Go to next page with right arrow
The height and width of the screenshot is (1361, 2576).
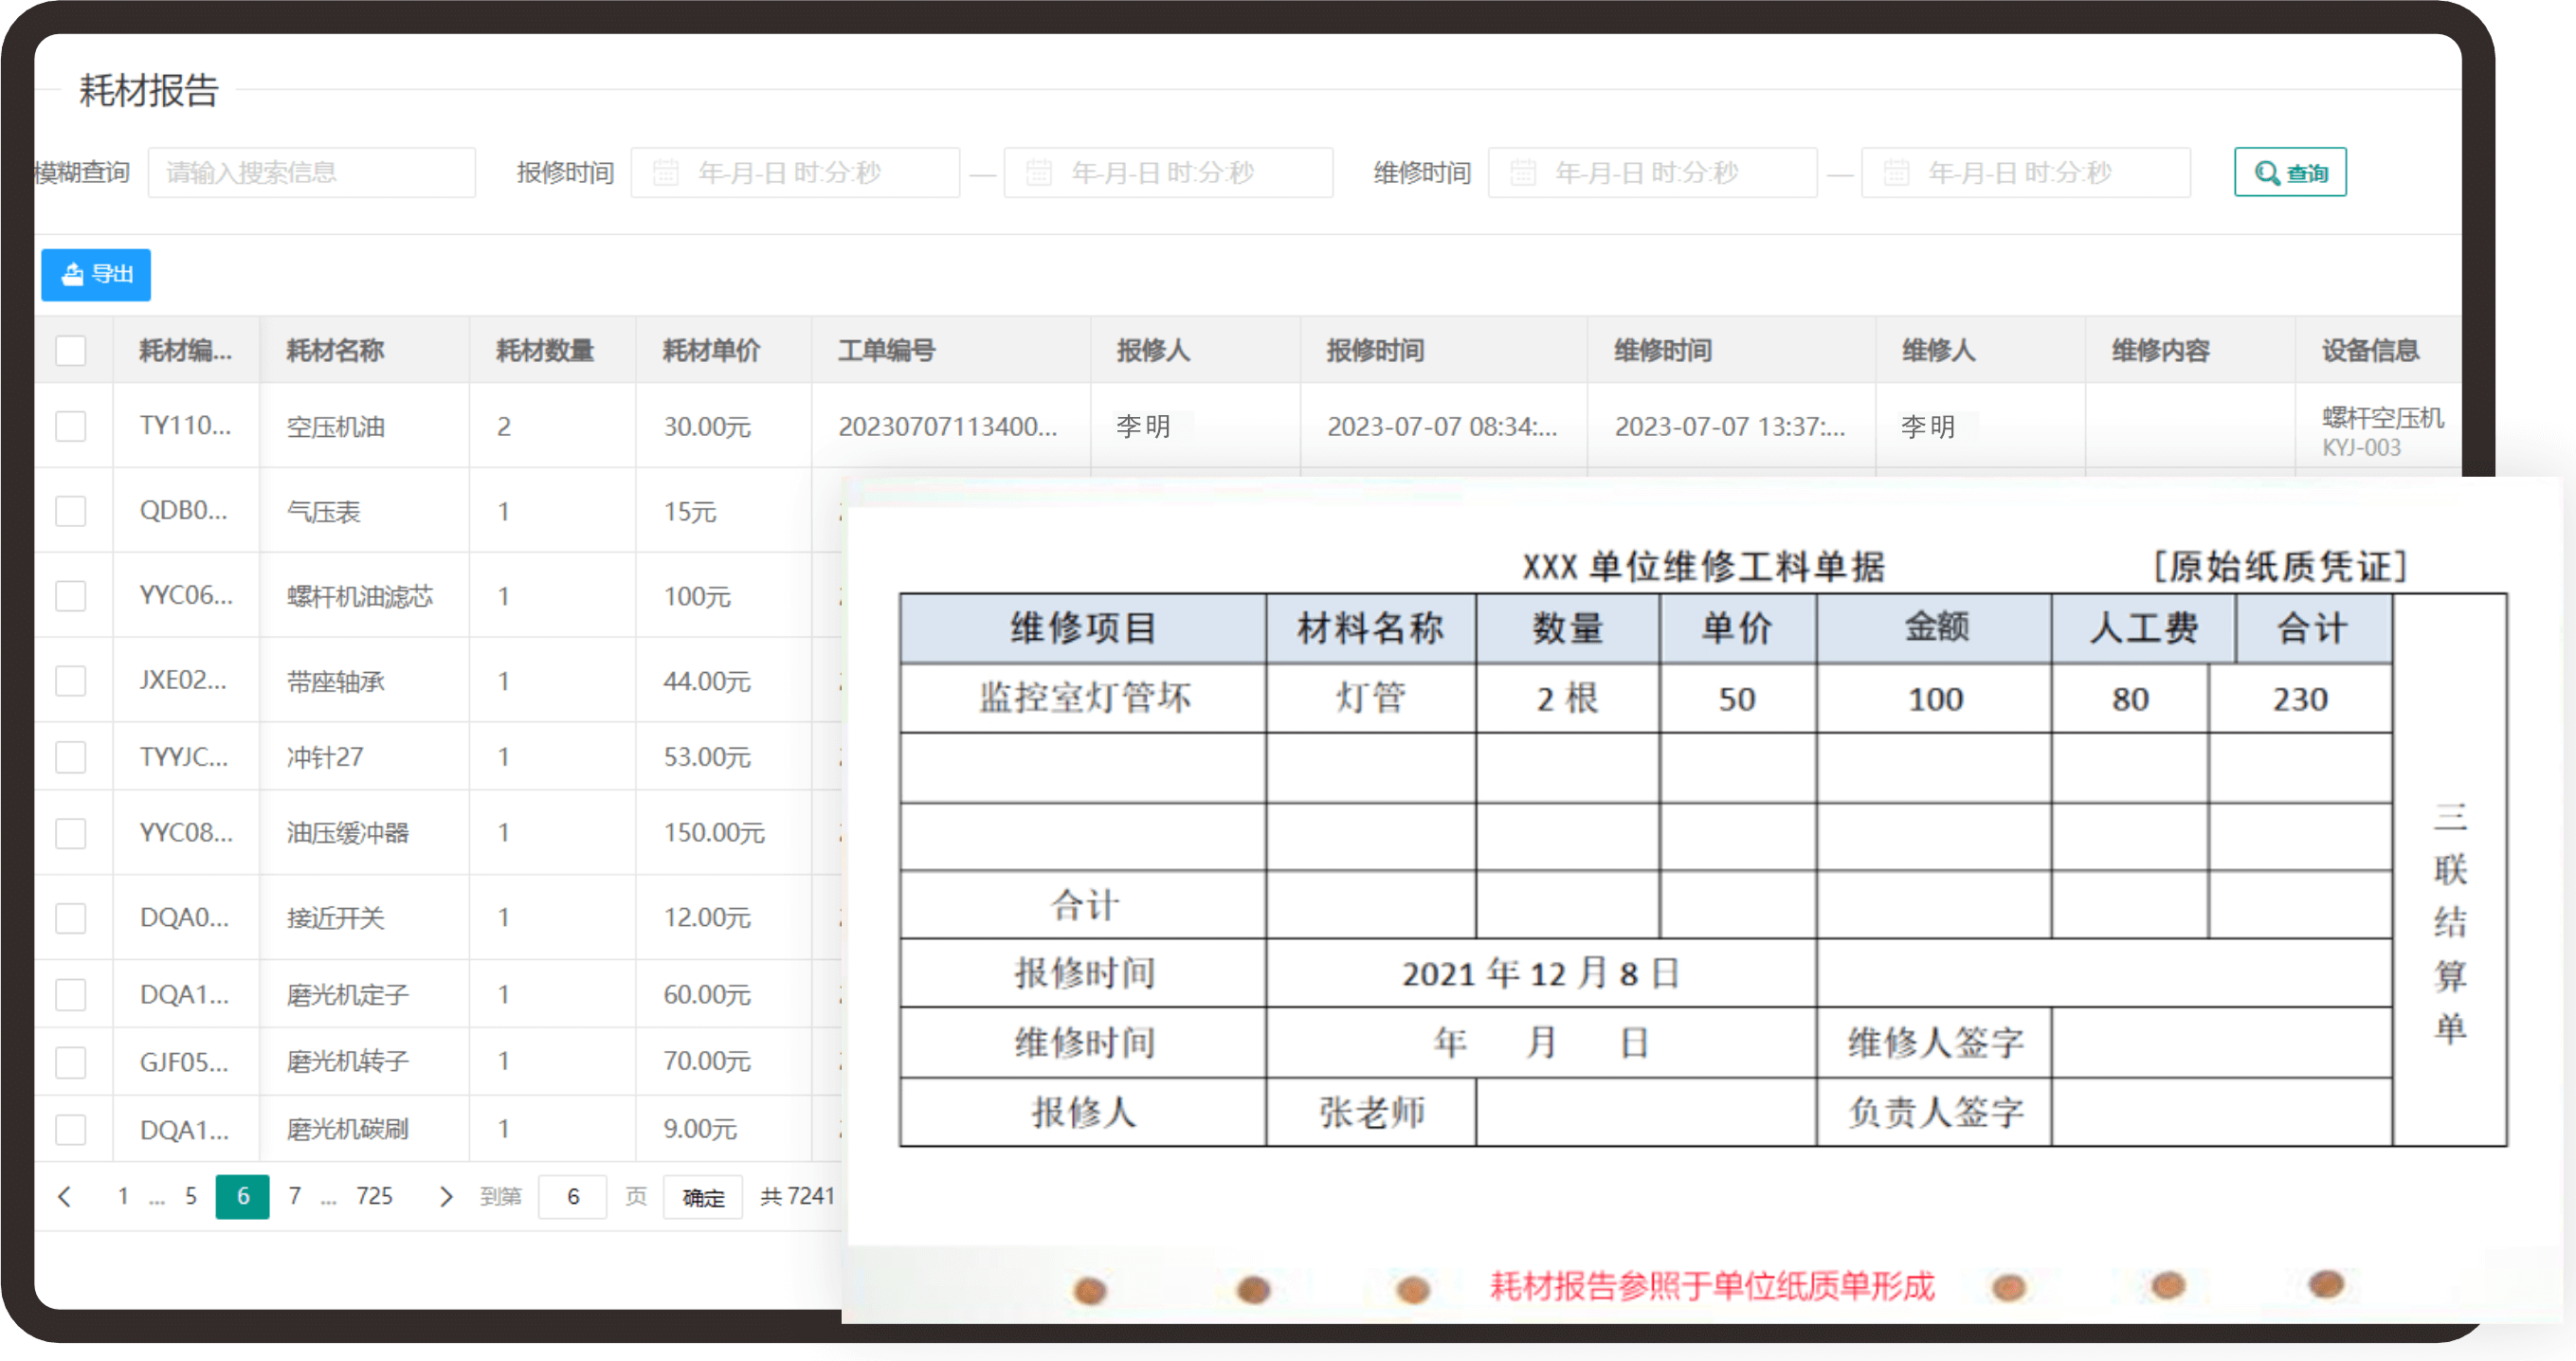446,1196
